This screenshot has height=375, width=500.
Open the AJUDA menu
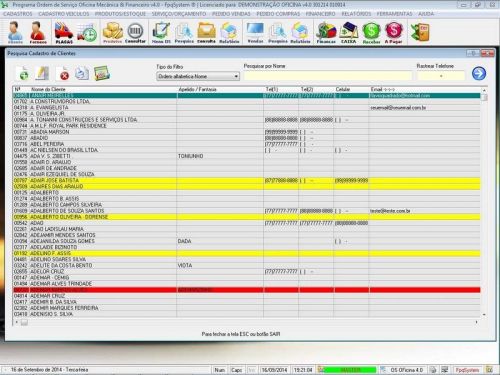(426, 14)
